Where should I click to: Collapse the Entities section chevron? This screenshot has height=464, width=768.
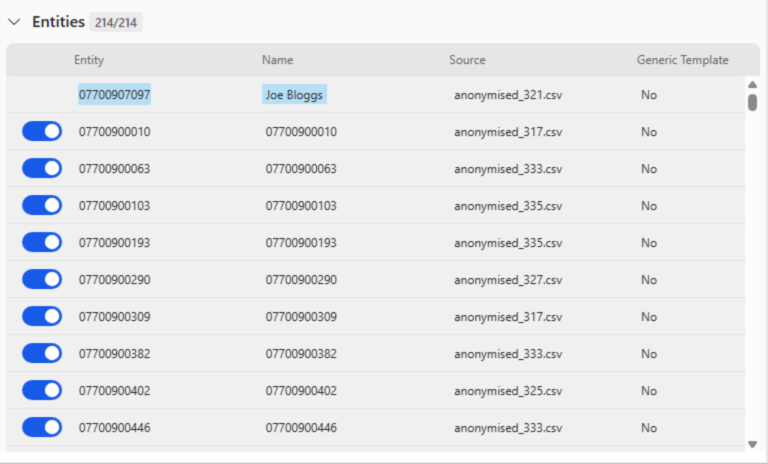pyautogui.click(x=14, y=22)
